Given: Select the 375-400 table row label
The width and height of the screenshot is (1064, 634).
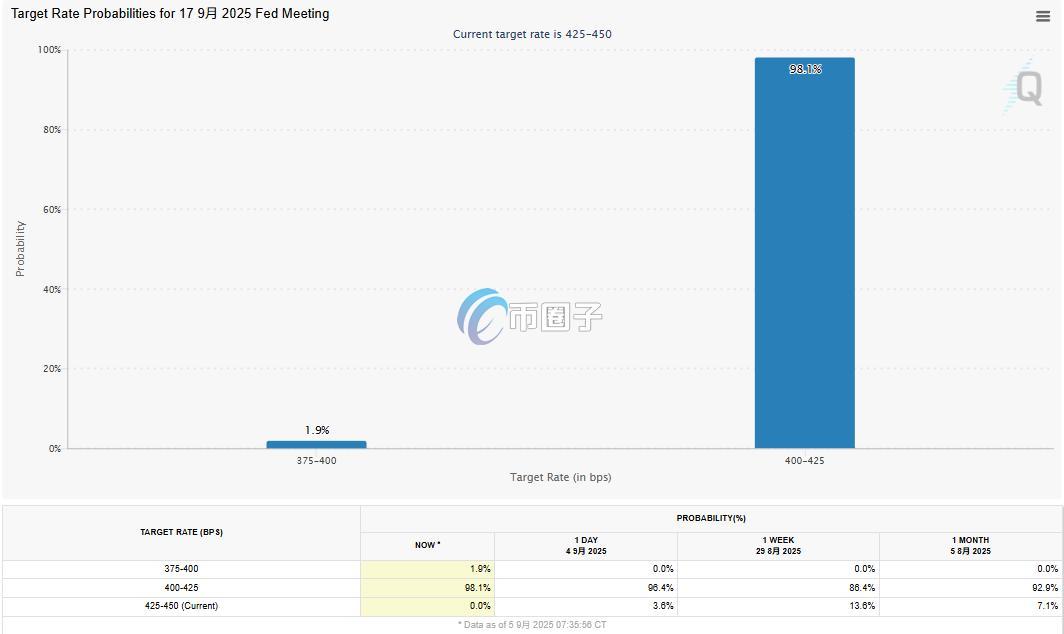Looking at the screenshot, I should tap(181, 569).
